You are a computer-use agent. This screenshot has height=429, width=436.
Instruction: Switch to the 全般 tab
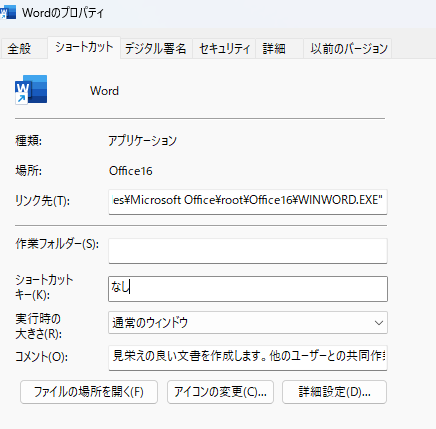tap(23, 49)
